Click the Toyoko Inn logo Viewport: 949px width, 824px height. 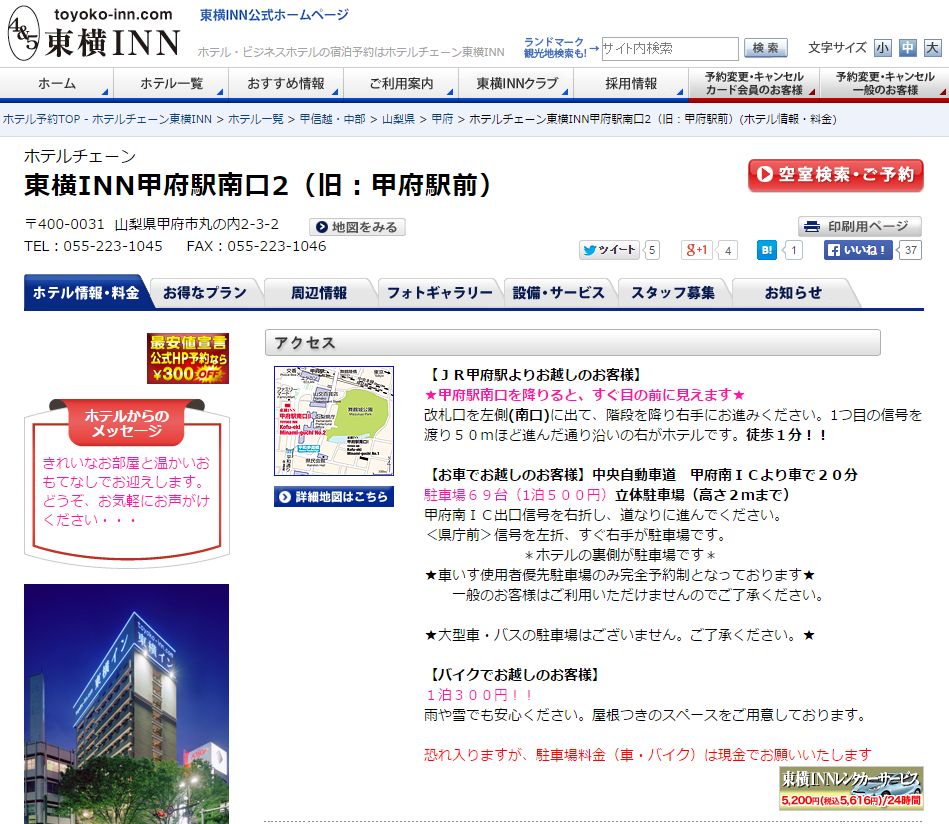click(94, 33)
